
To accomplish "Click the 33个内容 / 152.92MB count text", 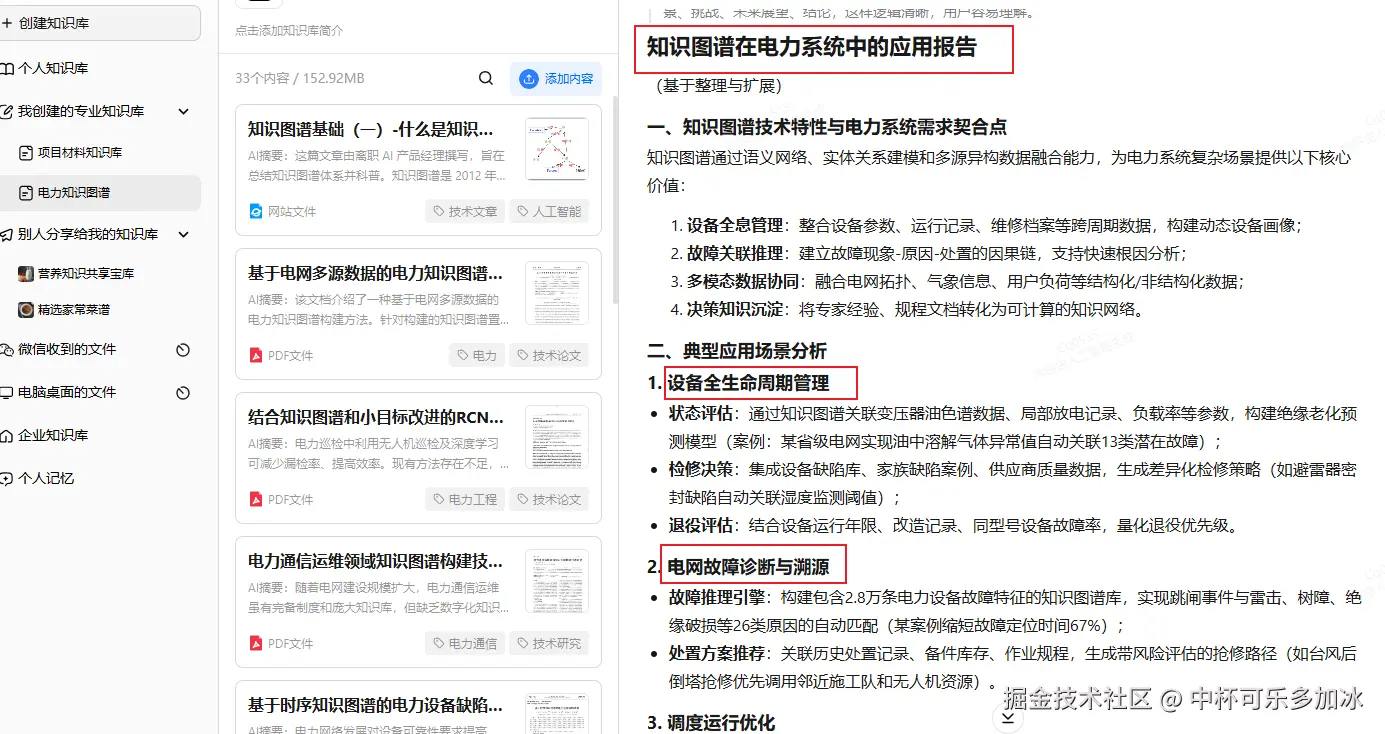I will point(300,78).
